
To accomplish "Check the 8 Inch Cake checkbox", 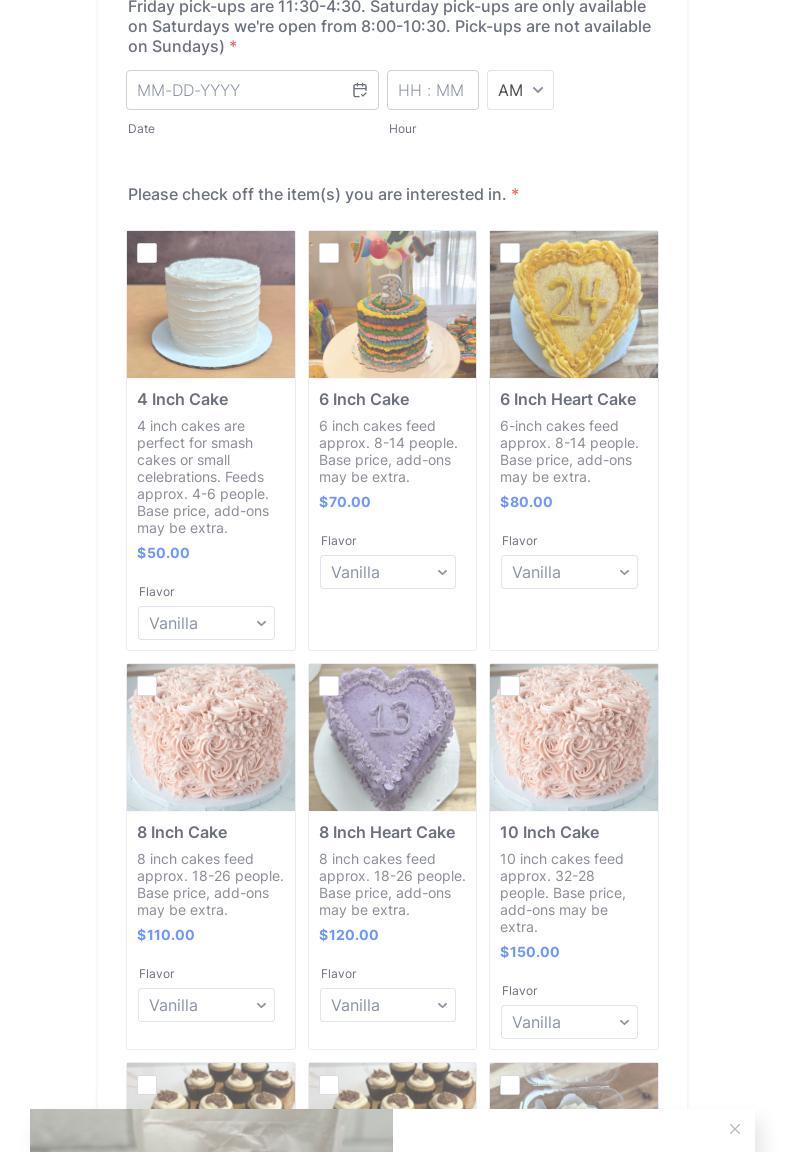I will tap(147, 685).
